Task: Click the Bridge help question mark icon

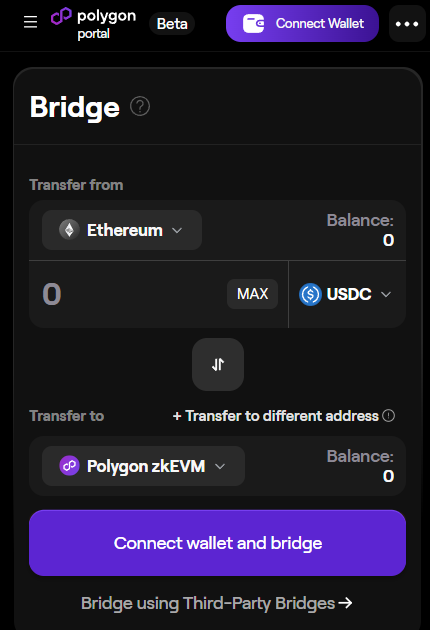Action: 140,106
